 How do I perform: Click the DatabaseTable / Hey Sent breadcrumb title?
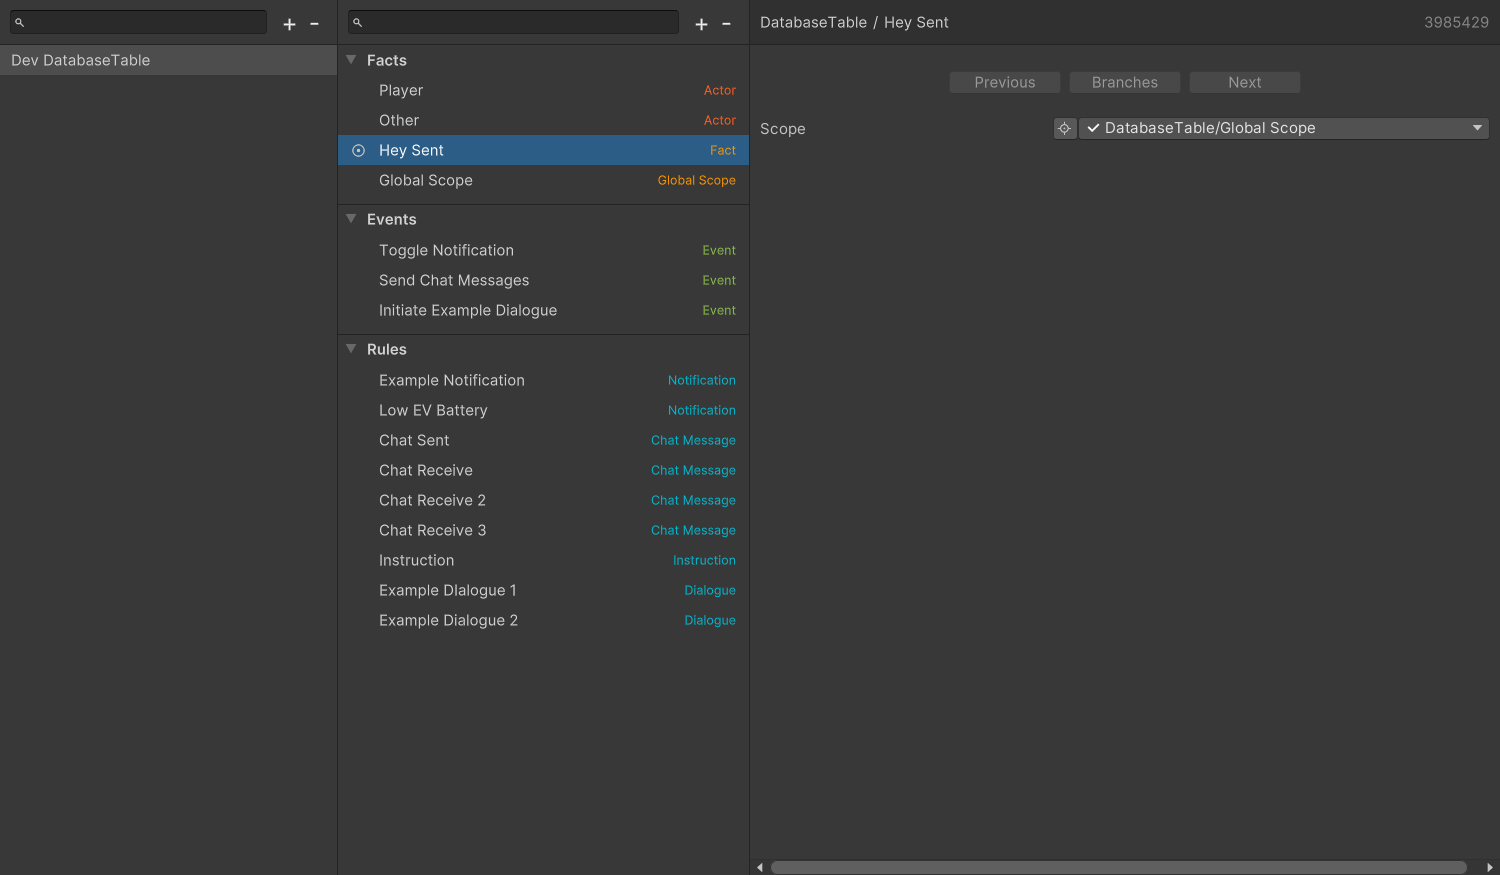pos(854,22)
